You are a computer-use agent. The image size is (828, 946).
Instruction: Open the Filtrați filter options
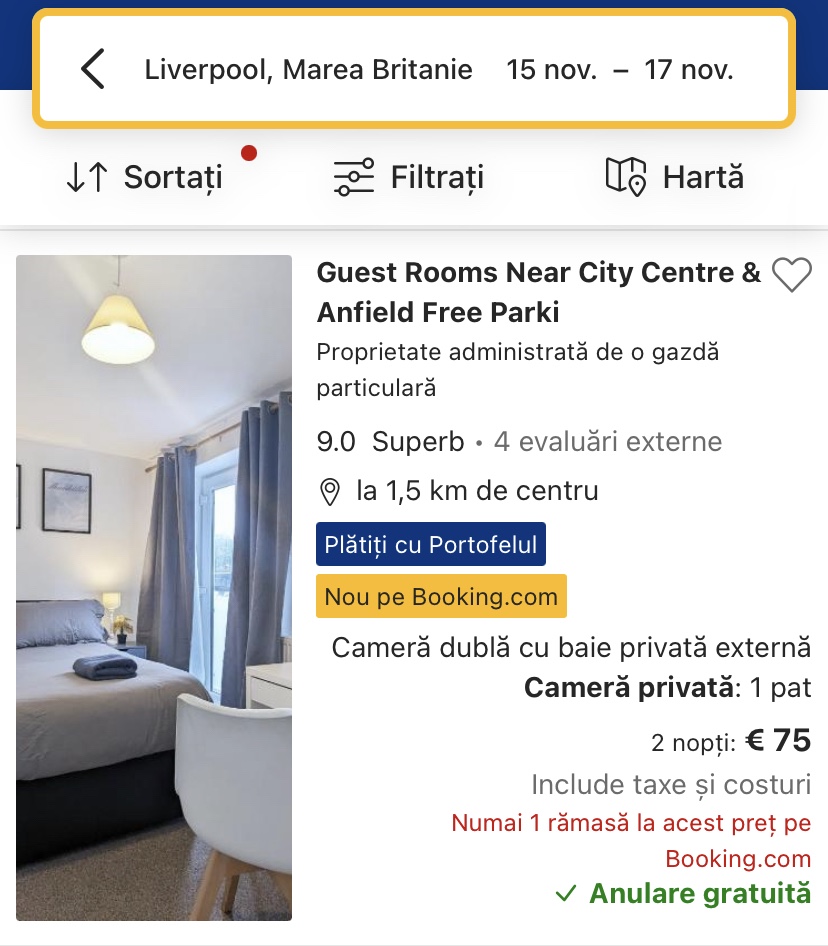tap(437, 178)
